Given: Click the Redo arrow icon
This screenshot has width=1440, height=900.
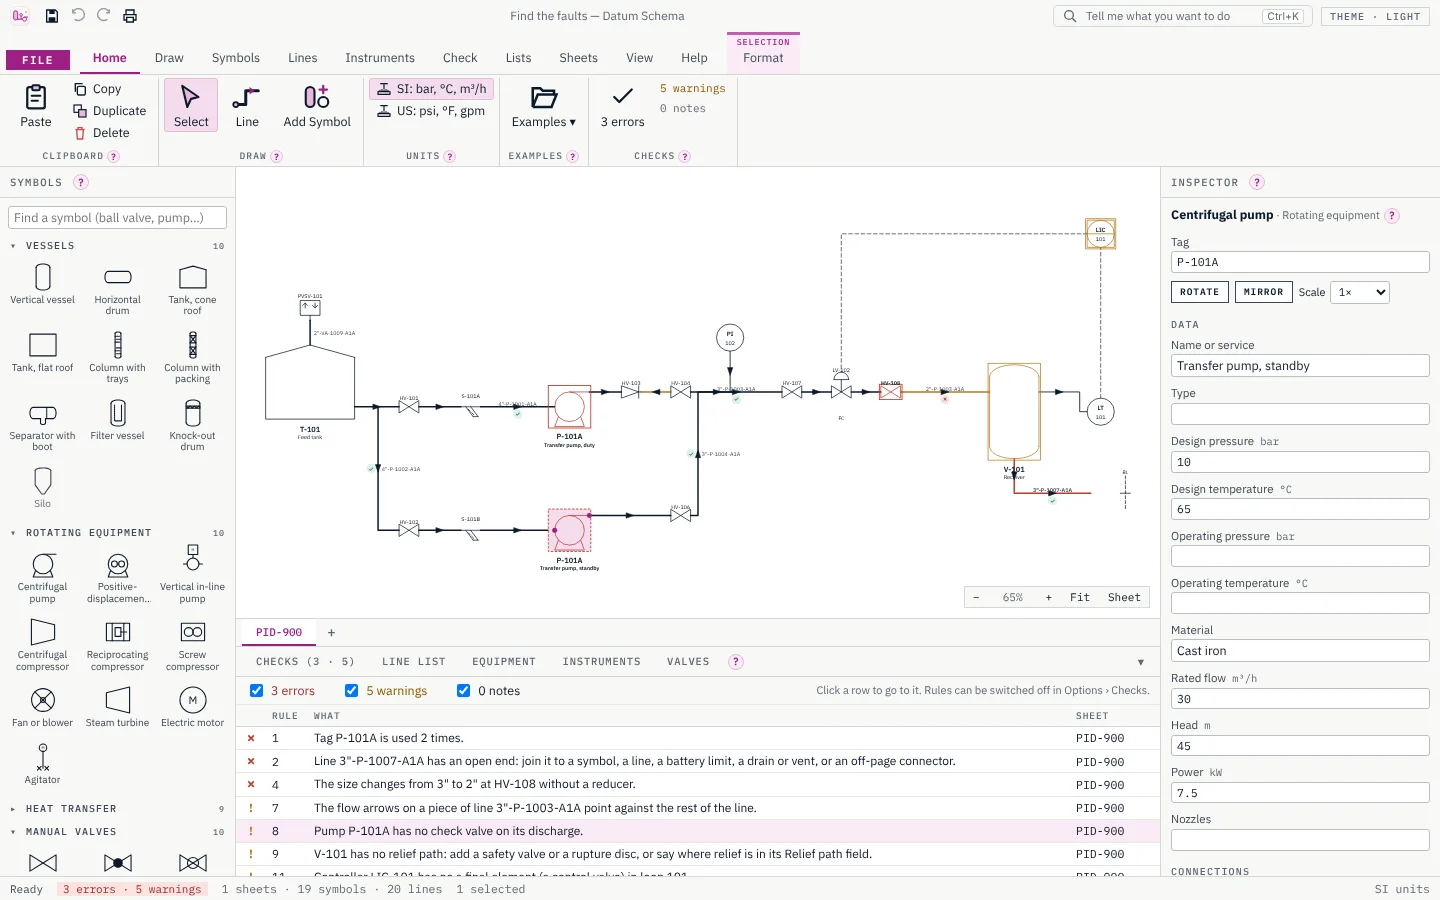Looking at the screenshot, I should [104, 16].
